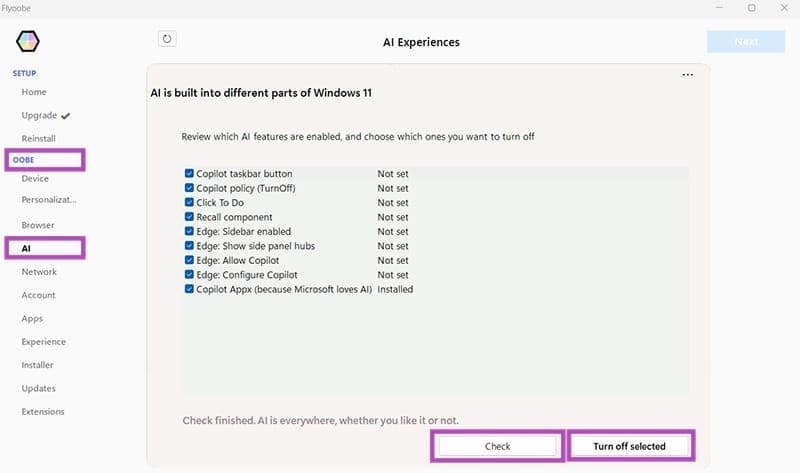This screenshot has height=473, width=800.
Task: Click the refresh icon button
Action: pyautogui.click(x=167, y=39)
